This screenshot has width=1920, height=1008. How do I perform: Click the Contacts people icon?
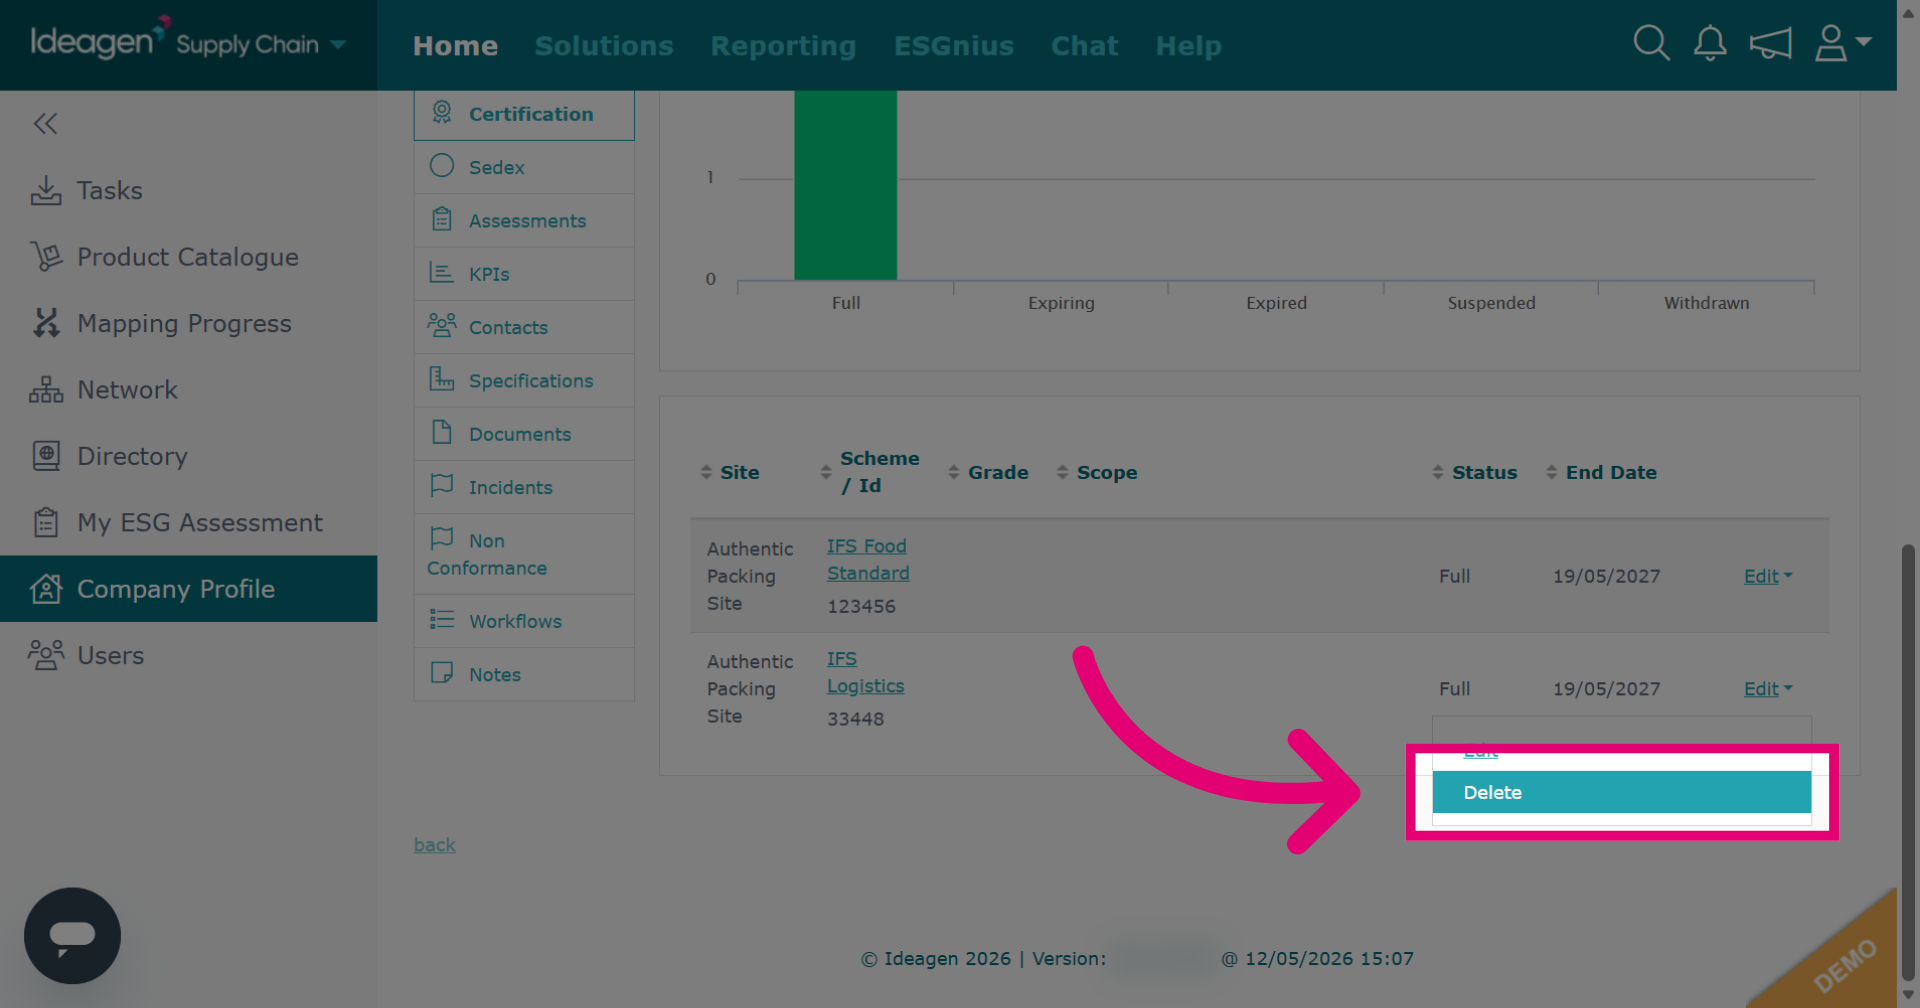point(442,325)
